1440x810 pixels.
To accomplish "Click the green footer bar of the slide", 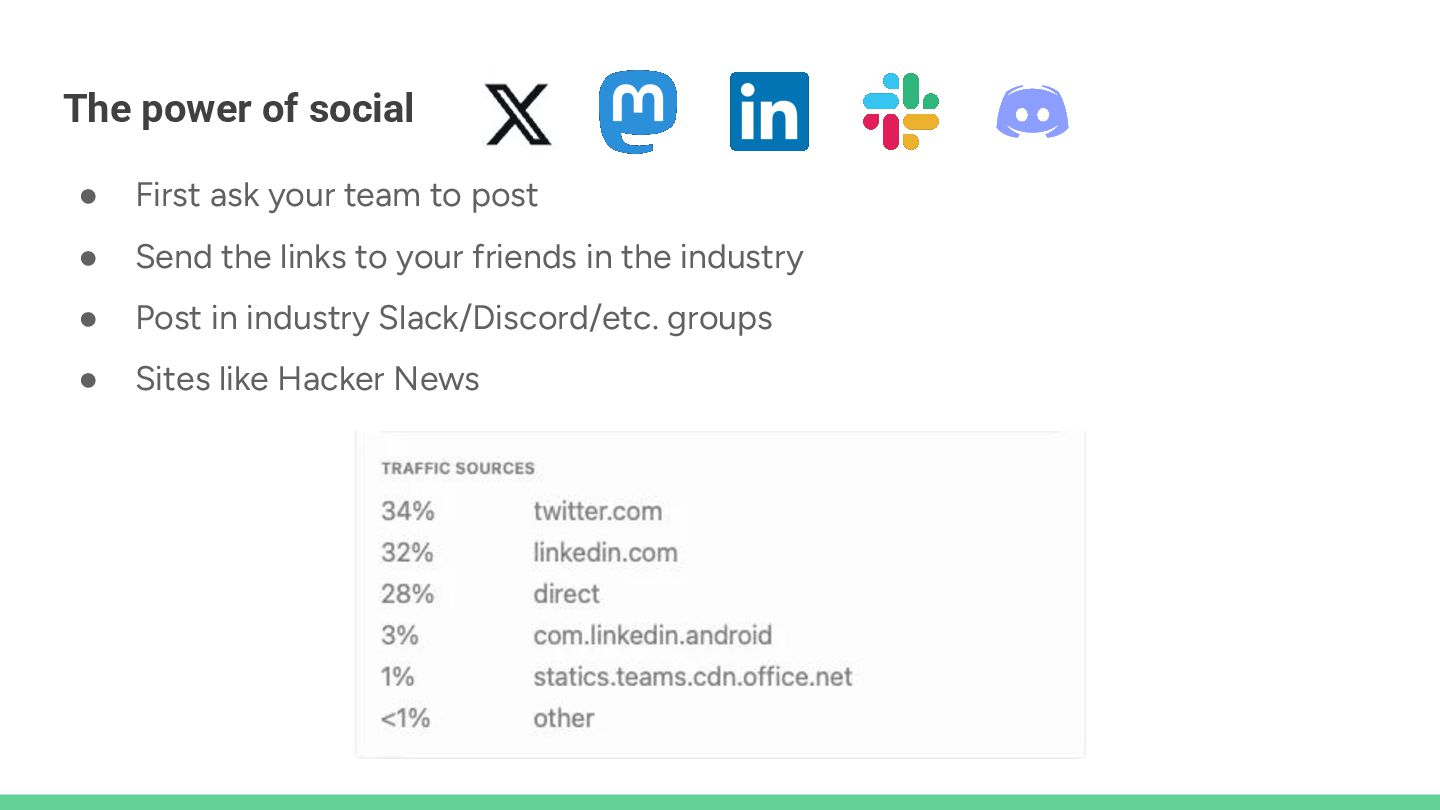I will point(720,802).
